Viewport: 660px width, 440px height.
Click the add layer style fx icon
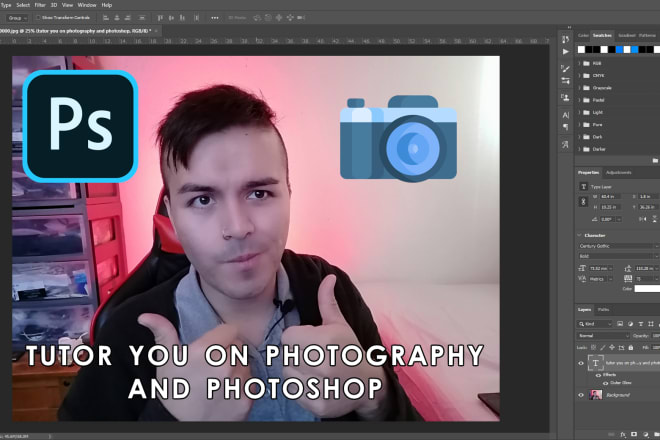[x=623, y=434]
